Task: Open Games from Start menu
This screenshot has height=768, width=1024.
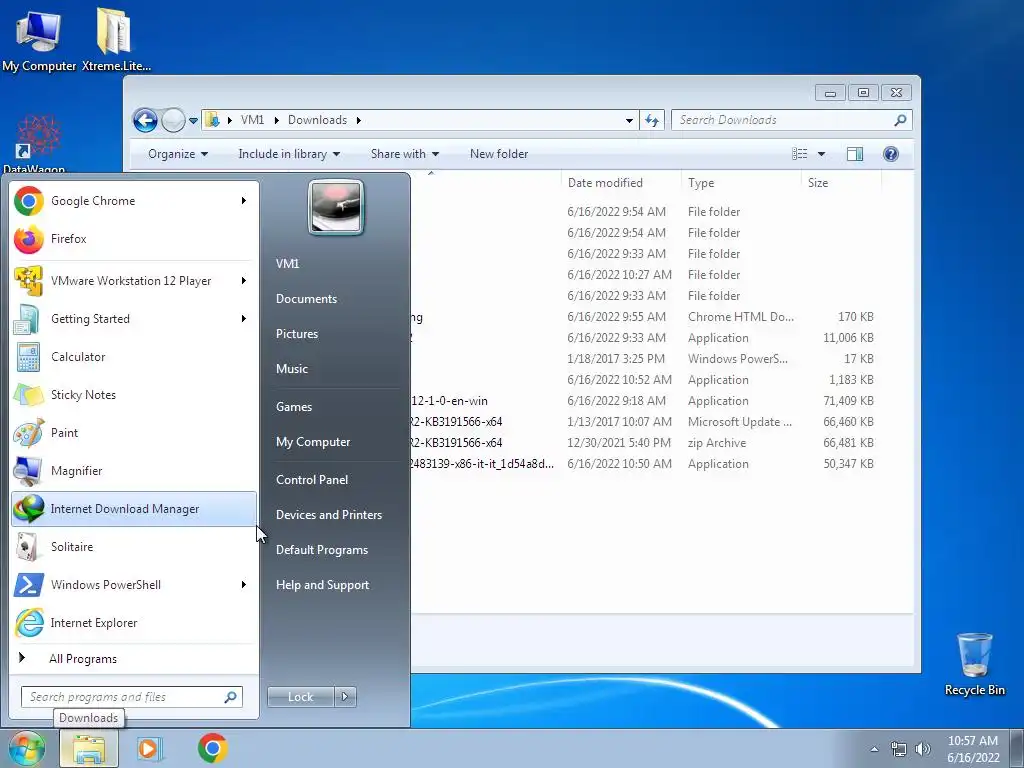Action: (x=294, y=407)
